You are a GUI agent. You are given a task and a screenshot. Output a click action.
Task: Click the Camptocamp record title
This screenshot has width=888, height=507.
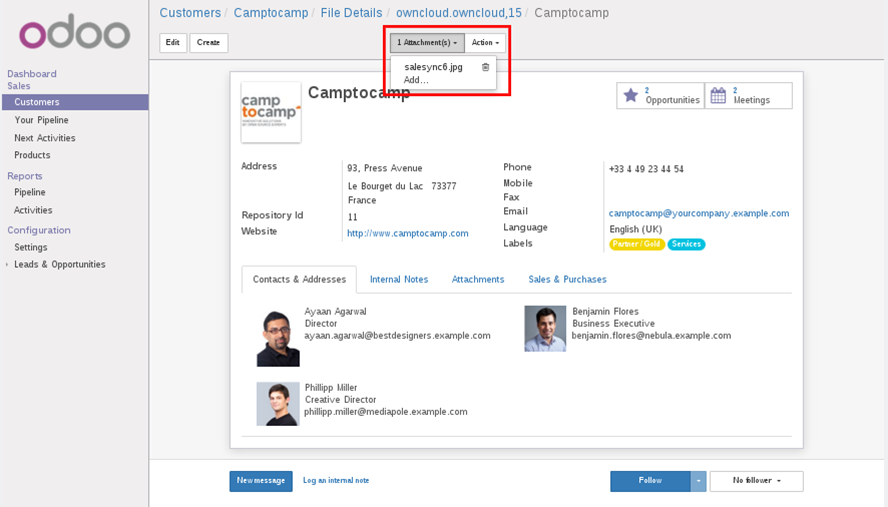[x=358, y=93]
